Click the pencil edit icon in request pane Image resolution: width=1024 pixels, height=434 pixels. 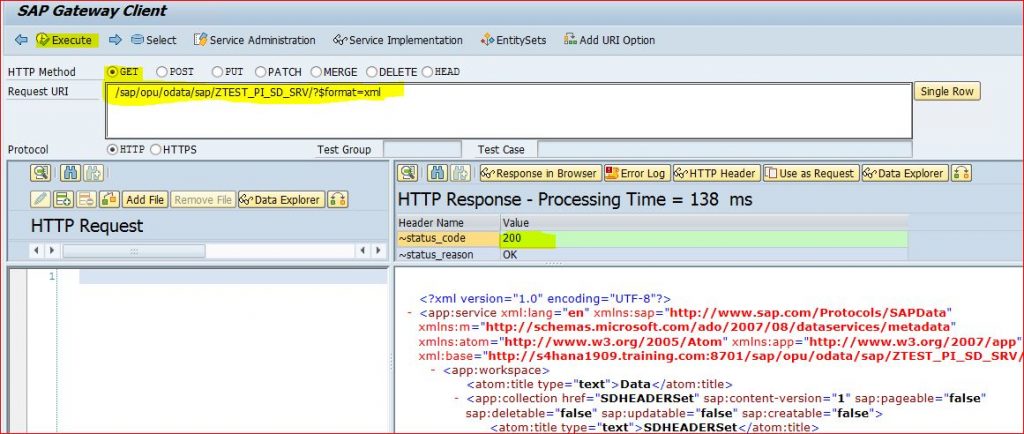[x=40, y=200]
